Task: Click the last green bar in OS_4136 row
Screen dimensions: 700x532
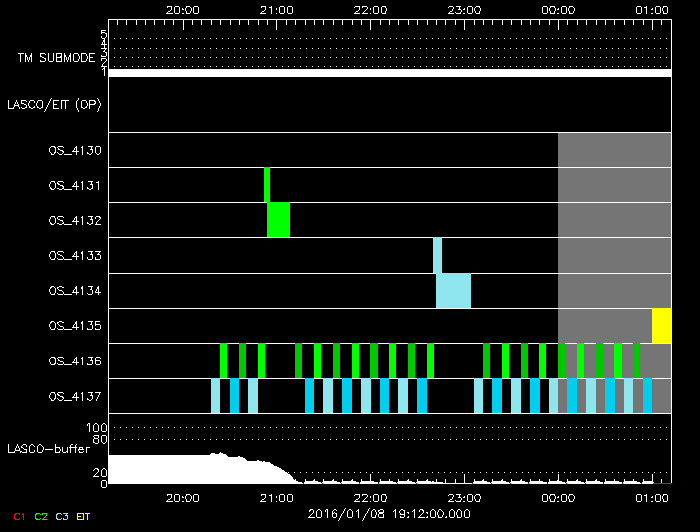Action: pyautogui.click(x=637, y=361)
